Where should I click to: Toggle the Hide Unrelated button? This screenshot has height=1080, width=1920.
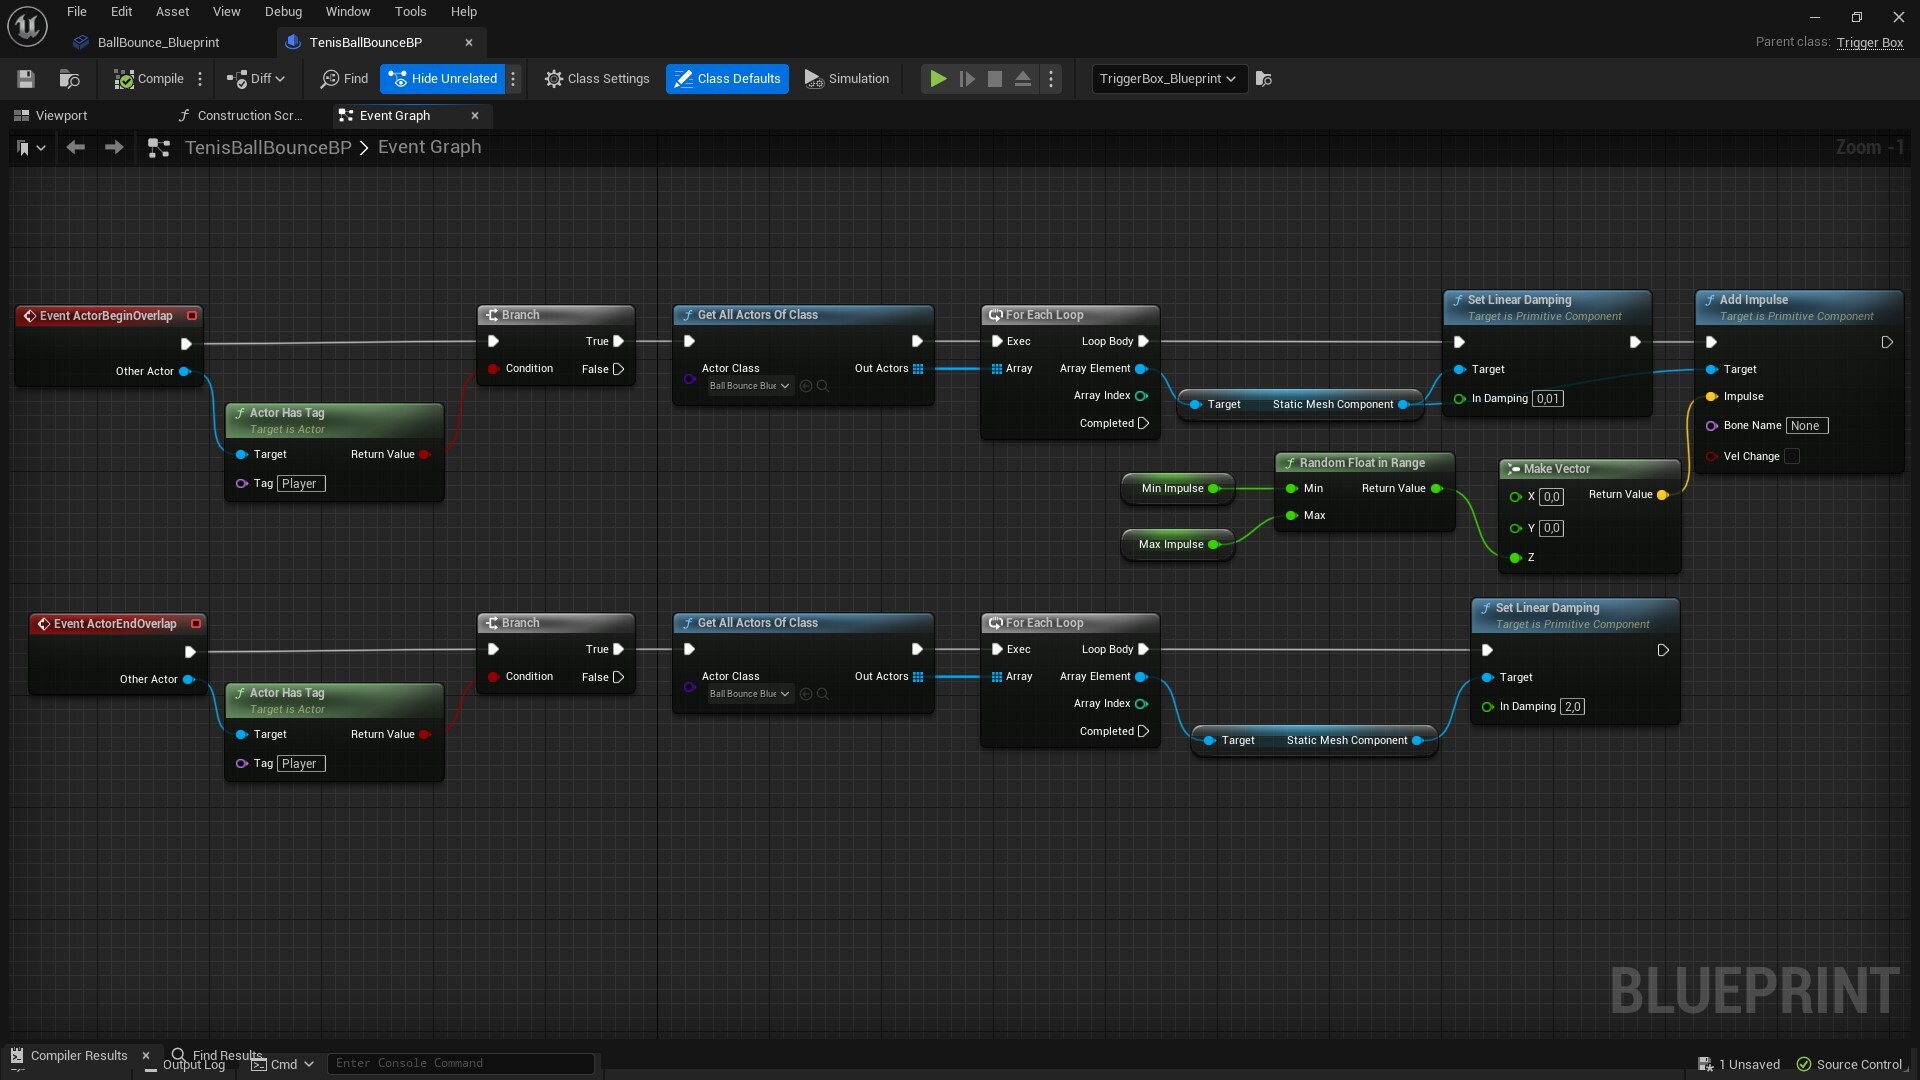(443, 79)
